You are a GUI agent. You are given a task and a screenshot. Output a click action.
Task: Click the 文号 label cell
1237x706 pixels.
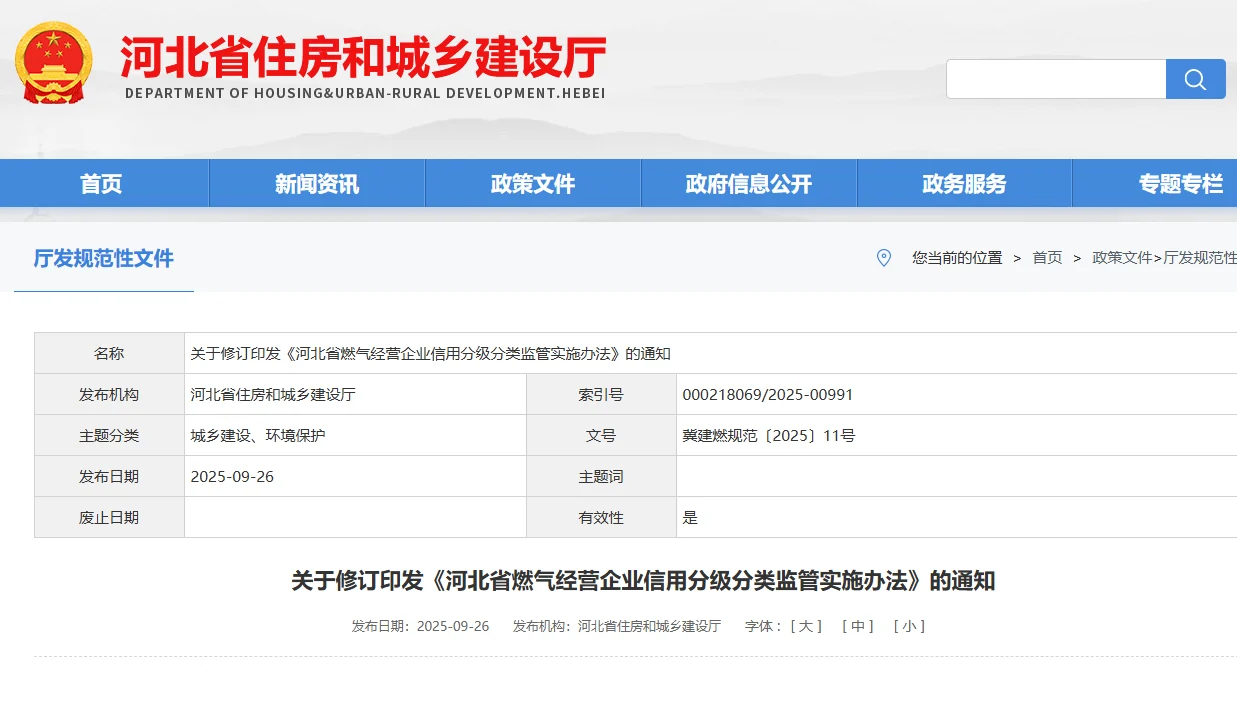click(601, 436)
